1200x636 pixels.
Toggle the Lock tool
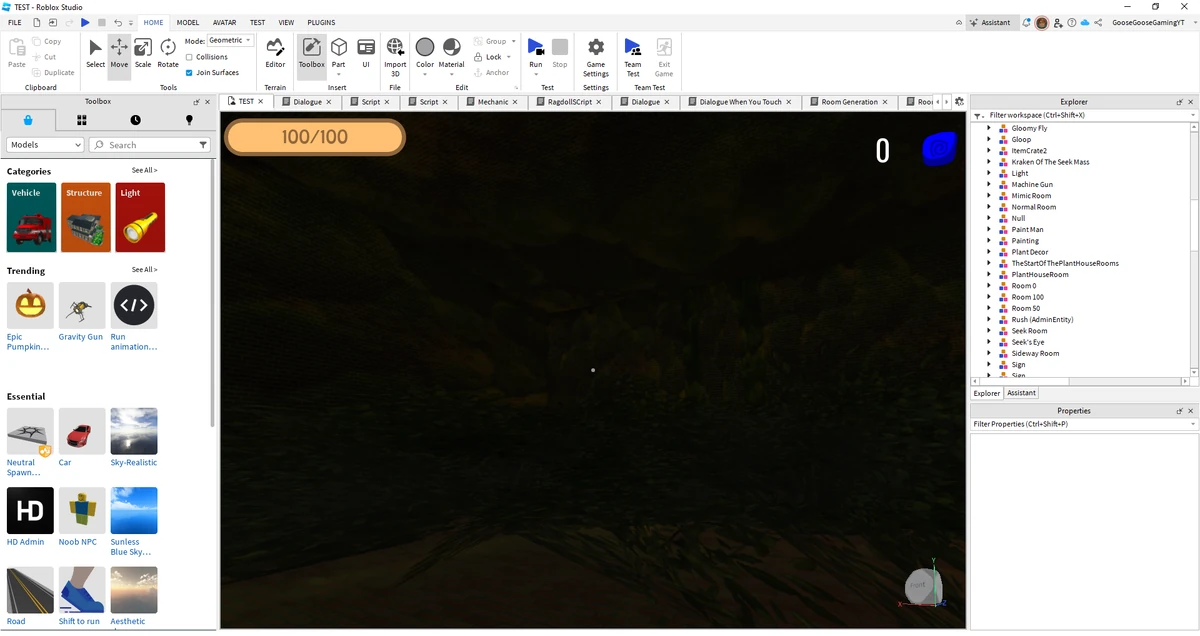click(478, 57)
